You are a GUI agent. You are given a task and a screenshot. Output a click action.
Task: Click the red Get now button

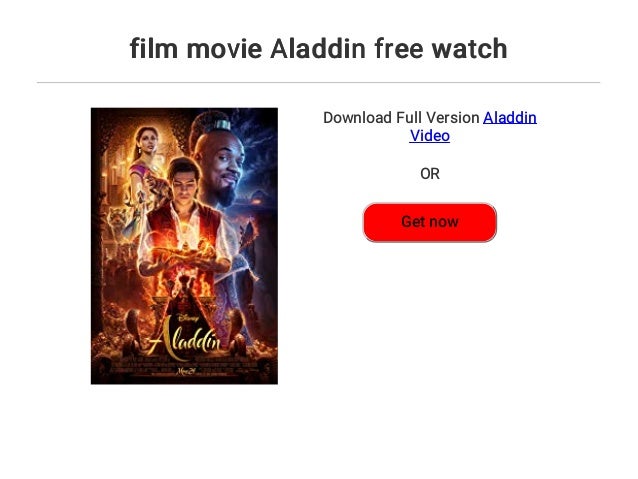pyautogui.click(x=429, y=222)
